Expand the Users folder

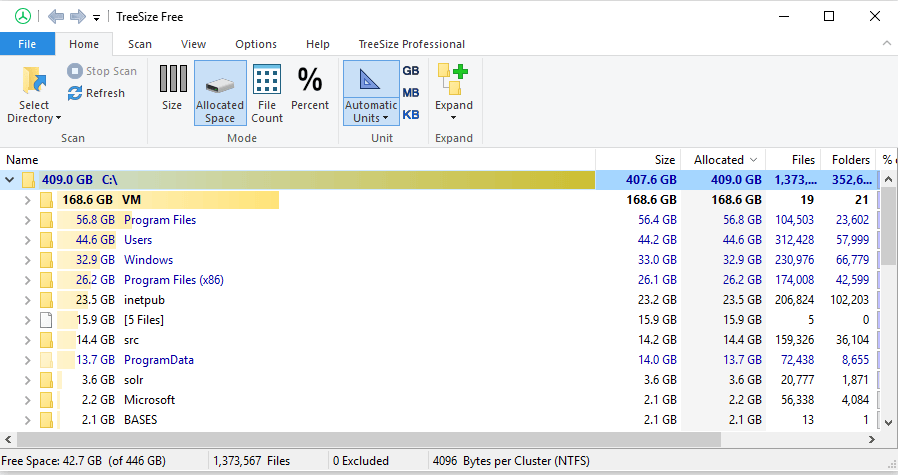coord(27,240)
